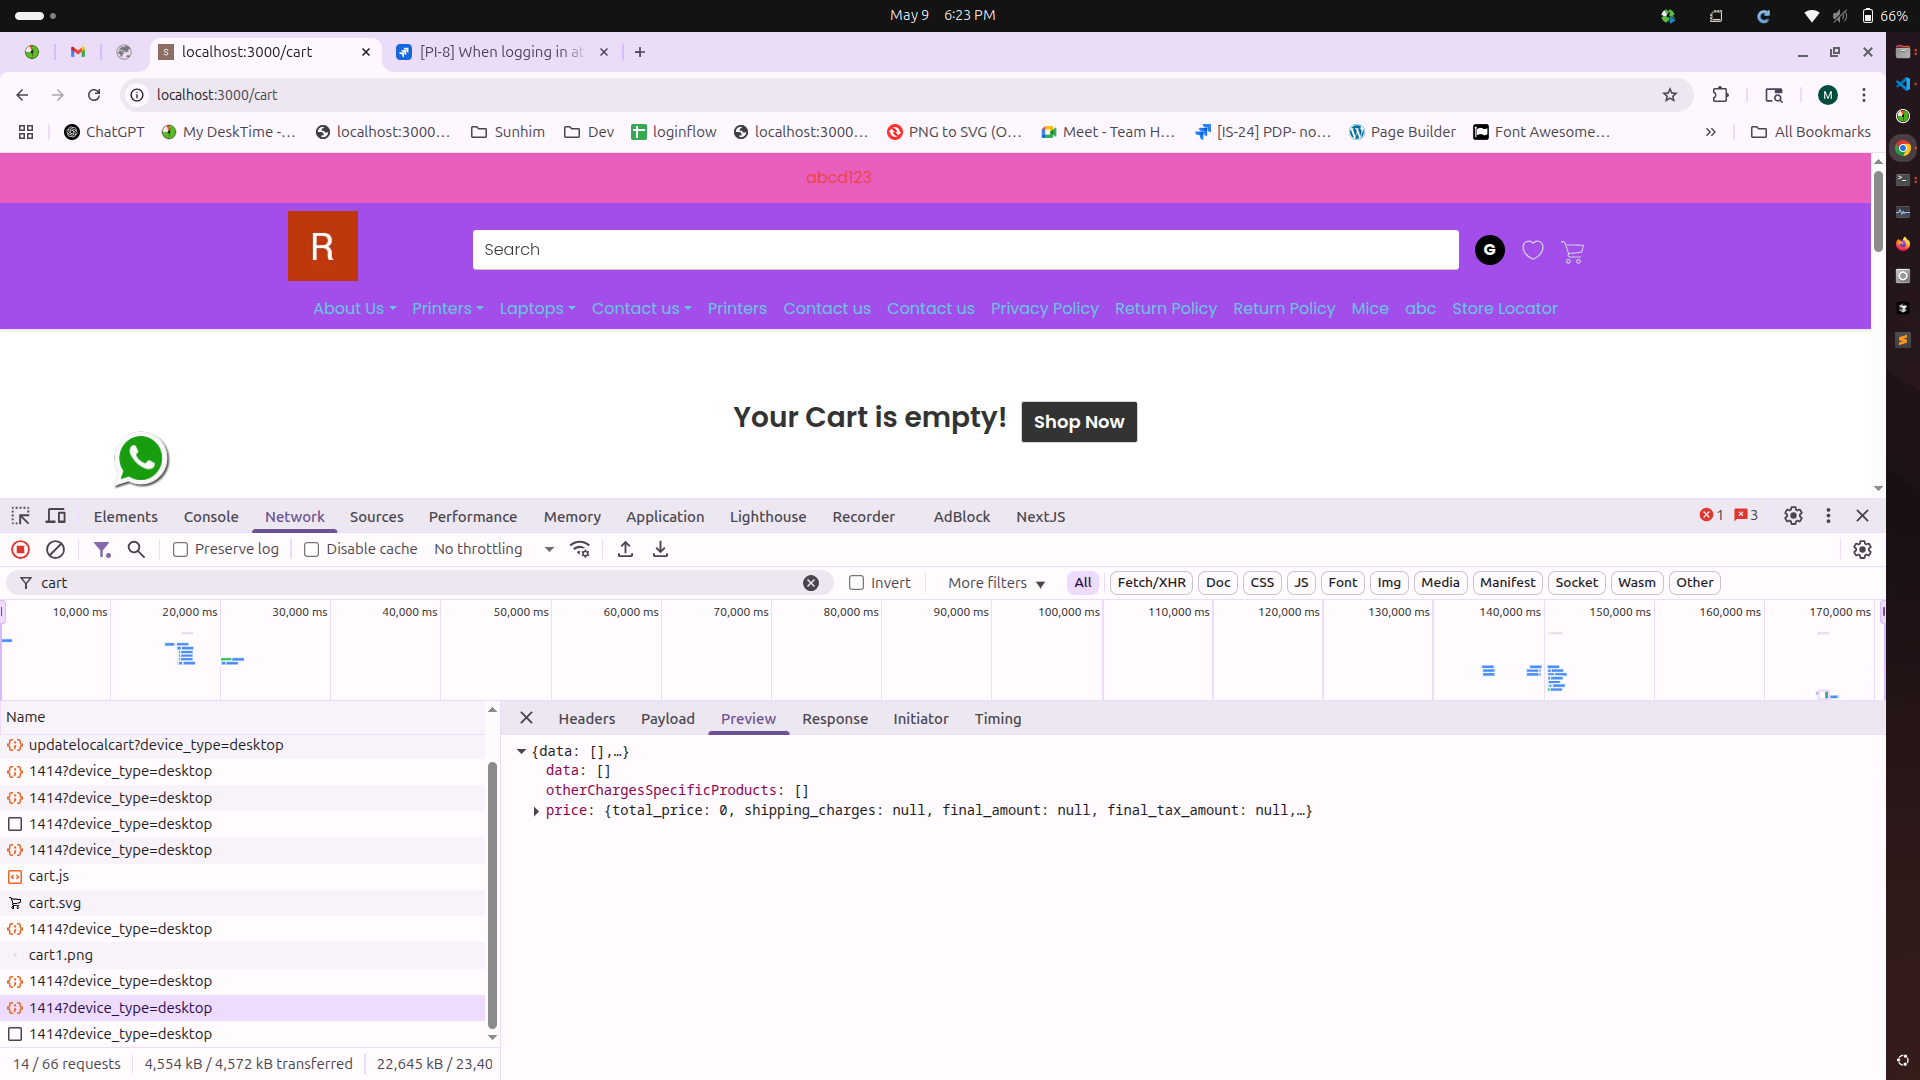This screenshot has height=1080, width=1920.
Task: Open the Mice nav link
Action: (1369, 309)
